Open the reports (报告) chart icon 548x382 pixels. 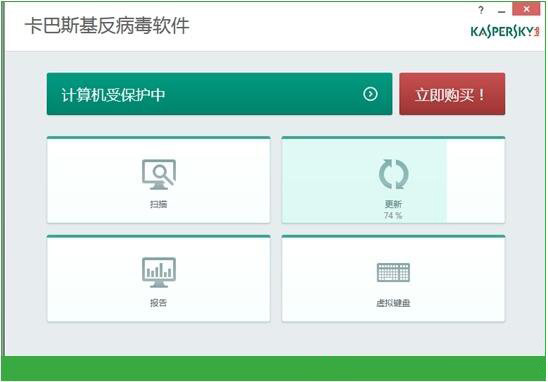tap(159, 273)
